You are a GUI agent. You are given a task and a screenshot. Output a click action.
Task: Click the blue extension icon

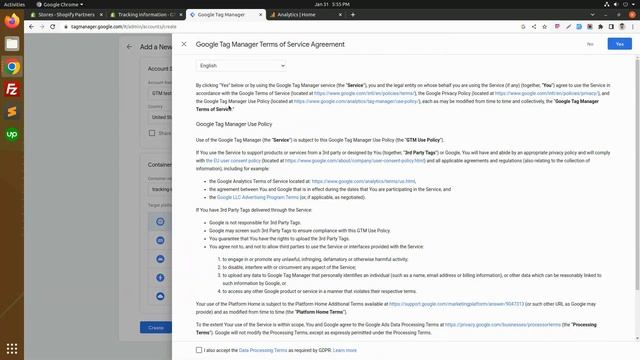click(579, 27)
